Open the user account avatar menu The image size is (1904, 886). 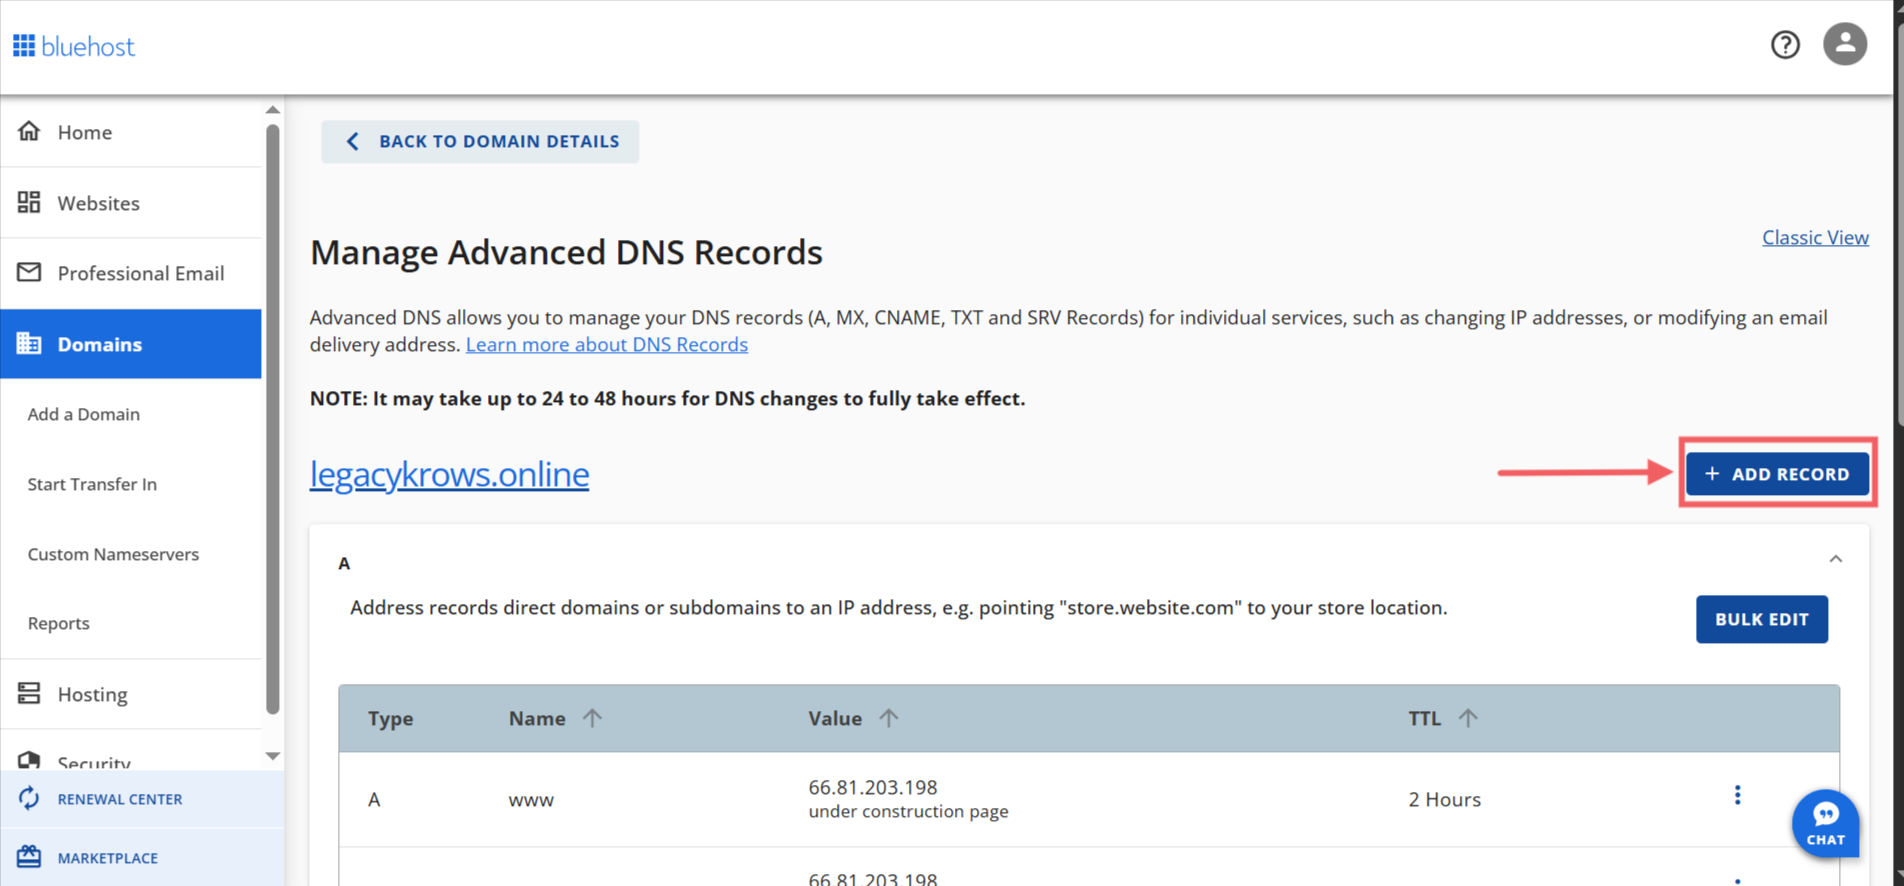tap(1845, 45)
